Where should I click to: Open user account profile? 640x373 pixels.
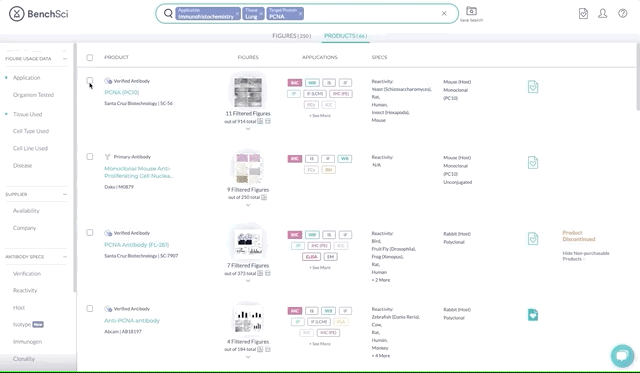[602, 13]
